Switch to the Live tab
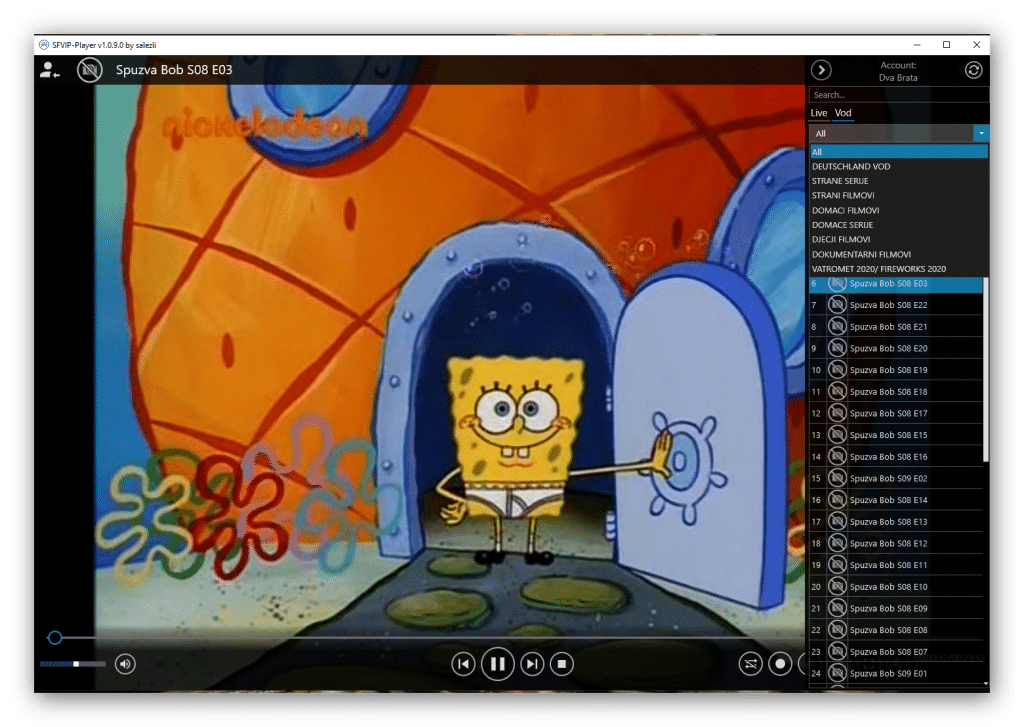 (x=819, y=113)
